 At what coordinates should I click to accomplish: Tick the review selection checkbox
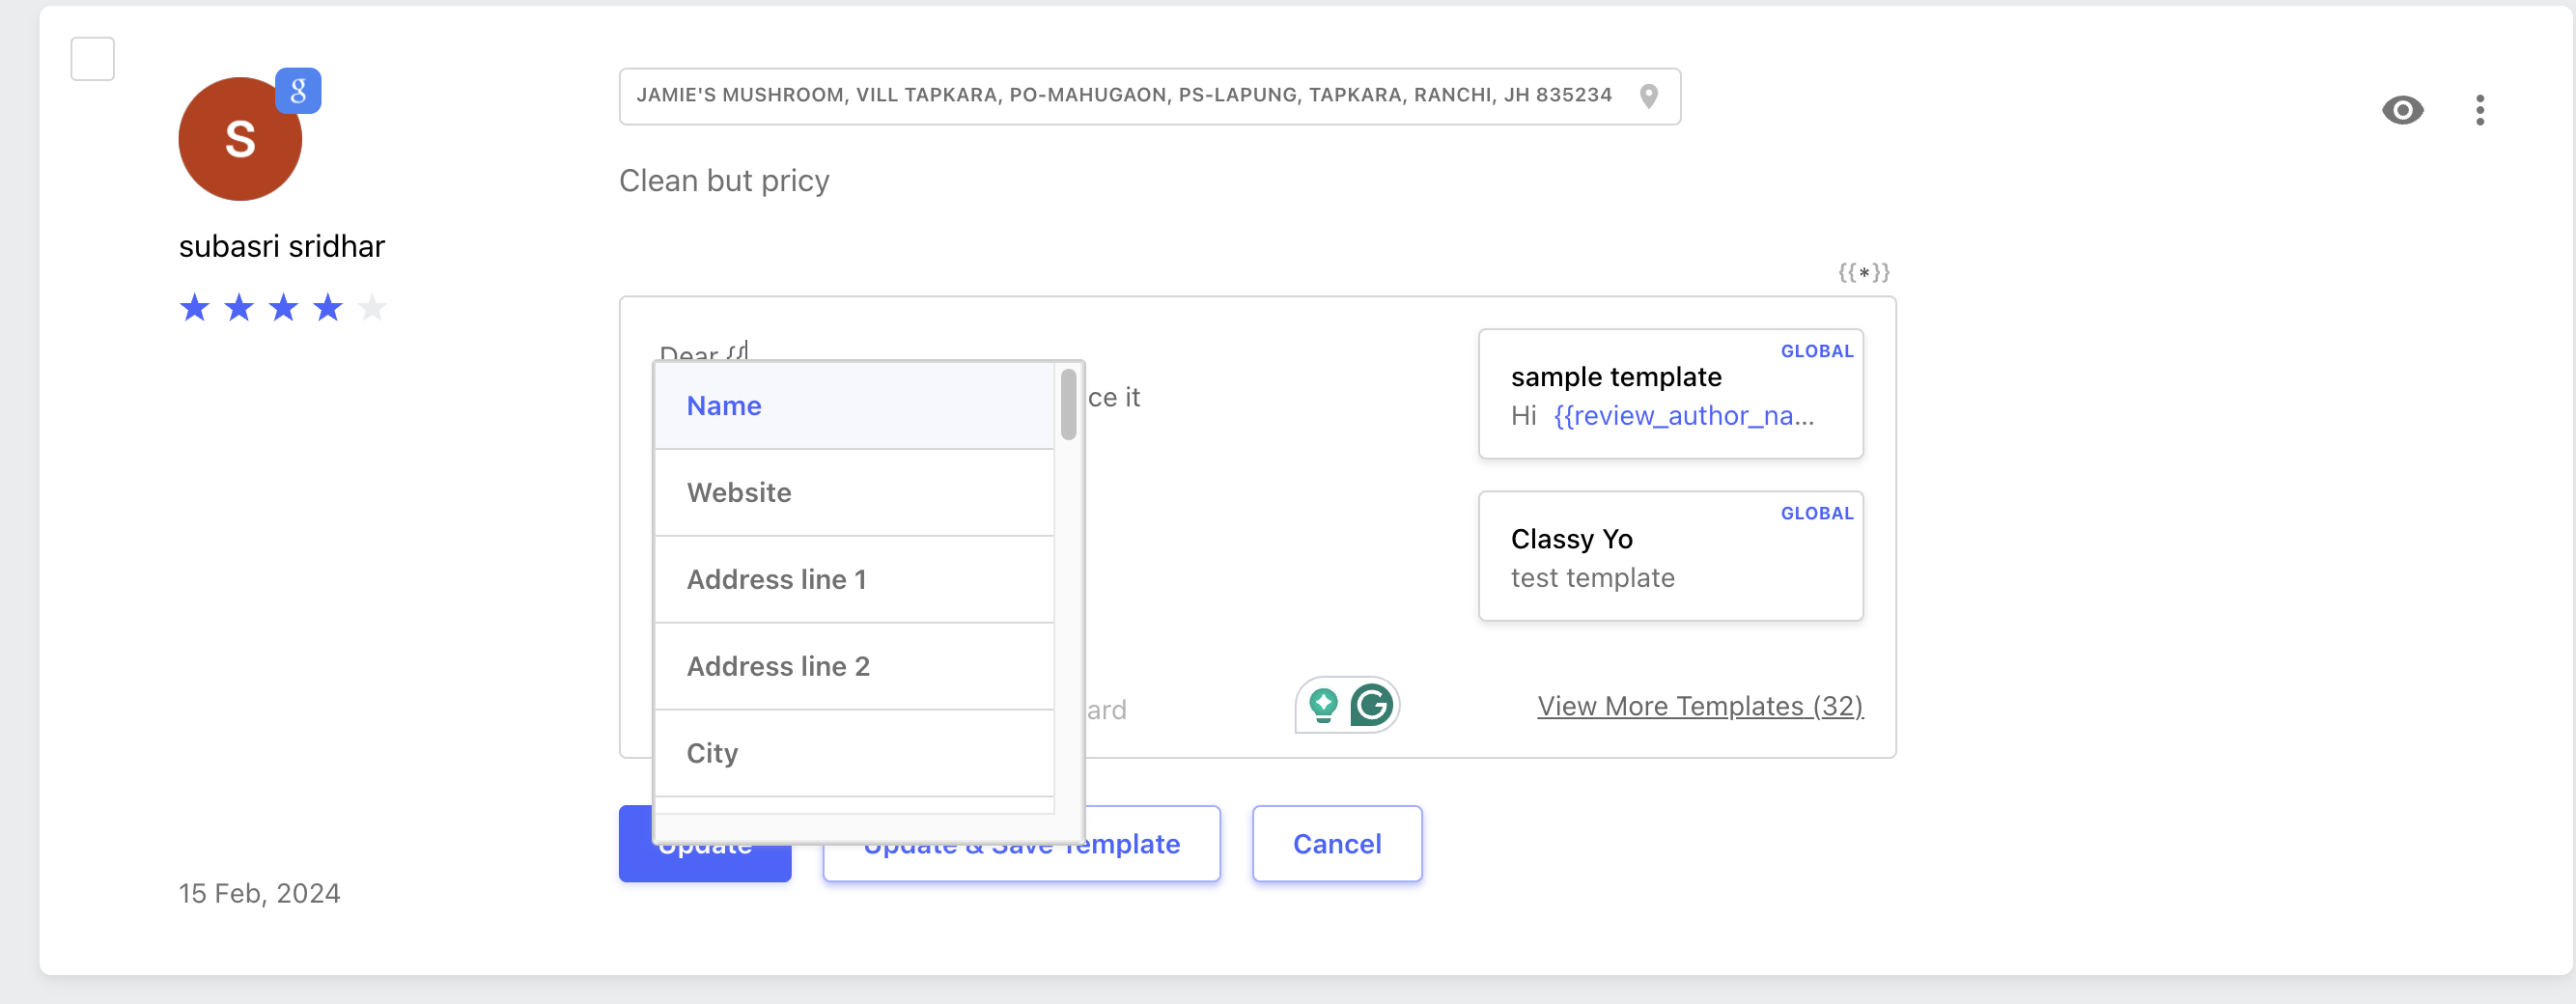click(x=92, y=59)
